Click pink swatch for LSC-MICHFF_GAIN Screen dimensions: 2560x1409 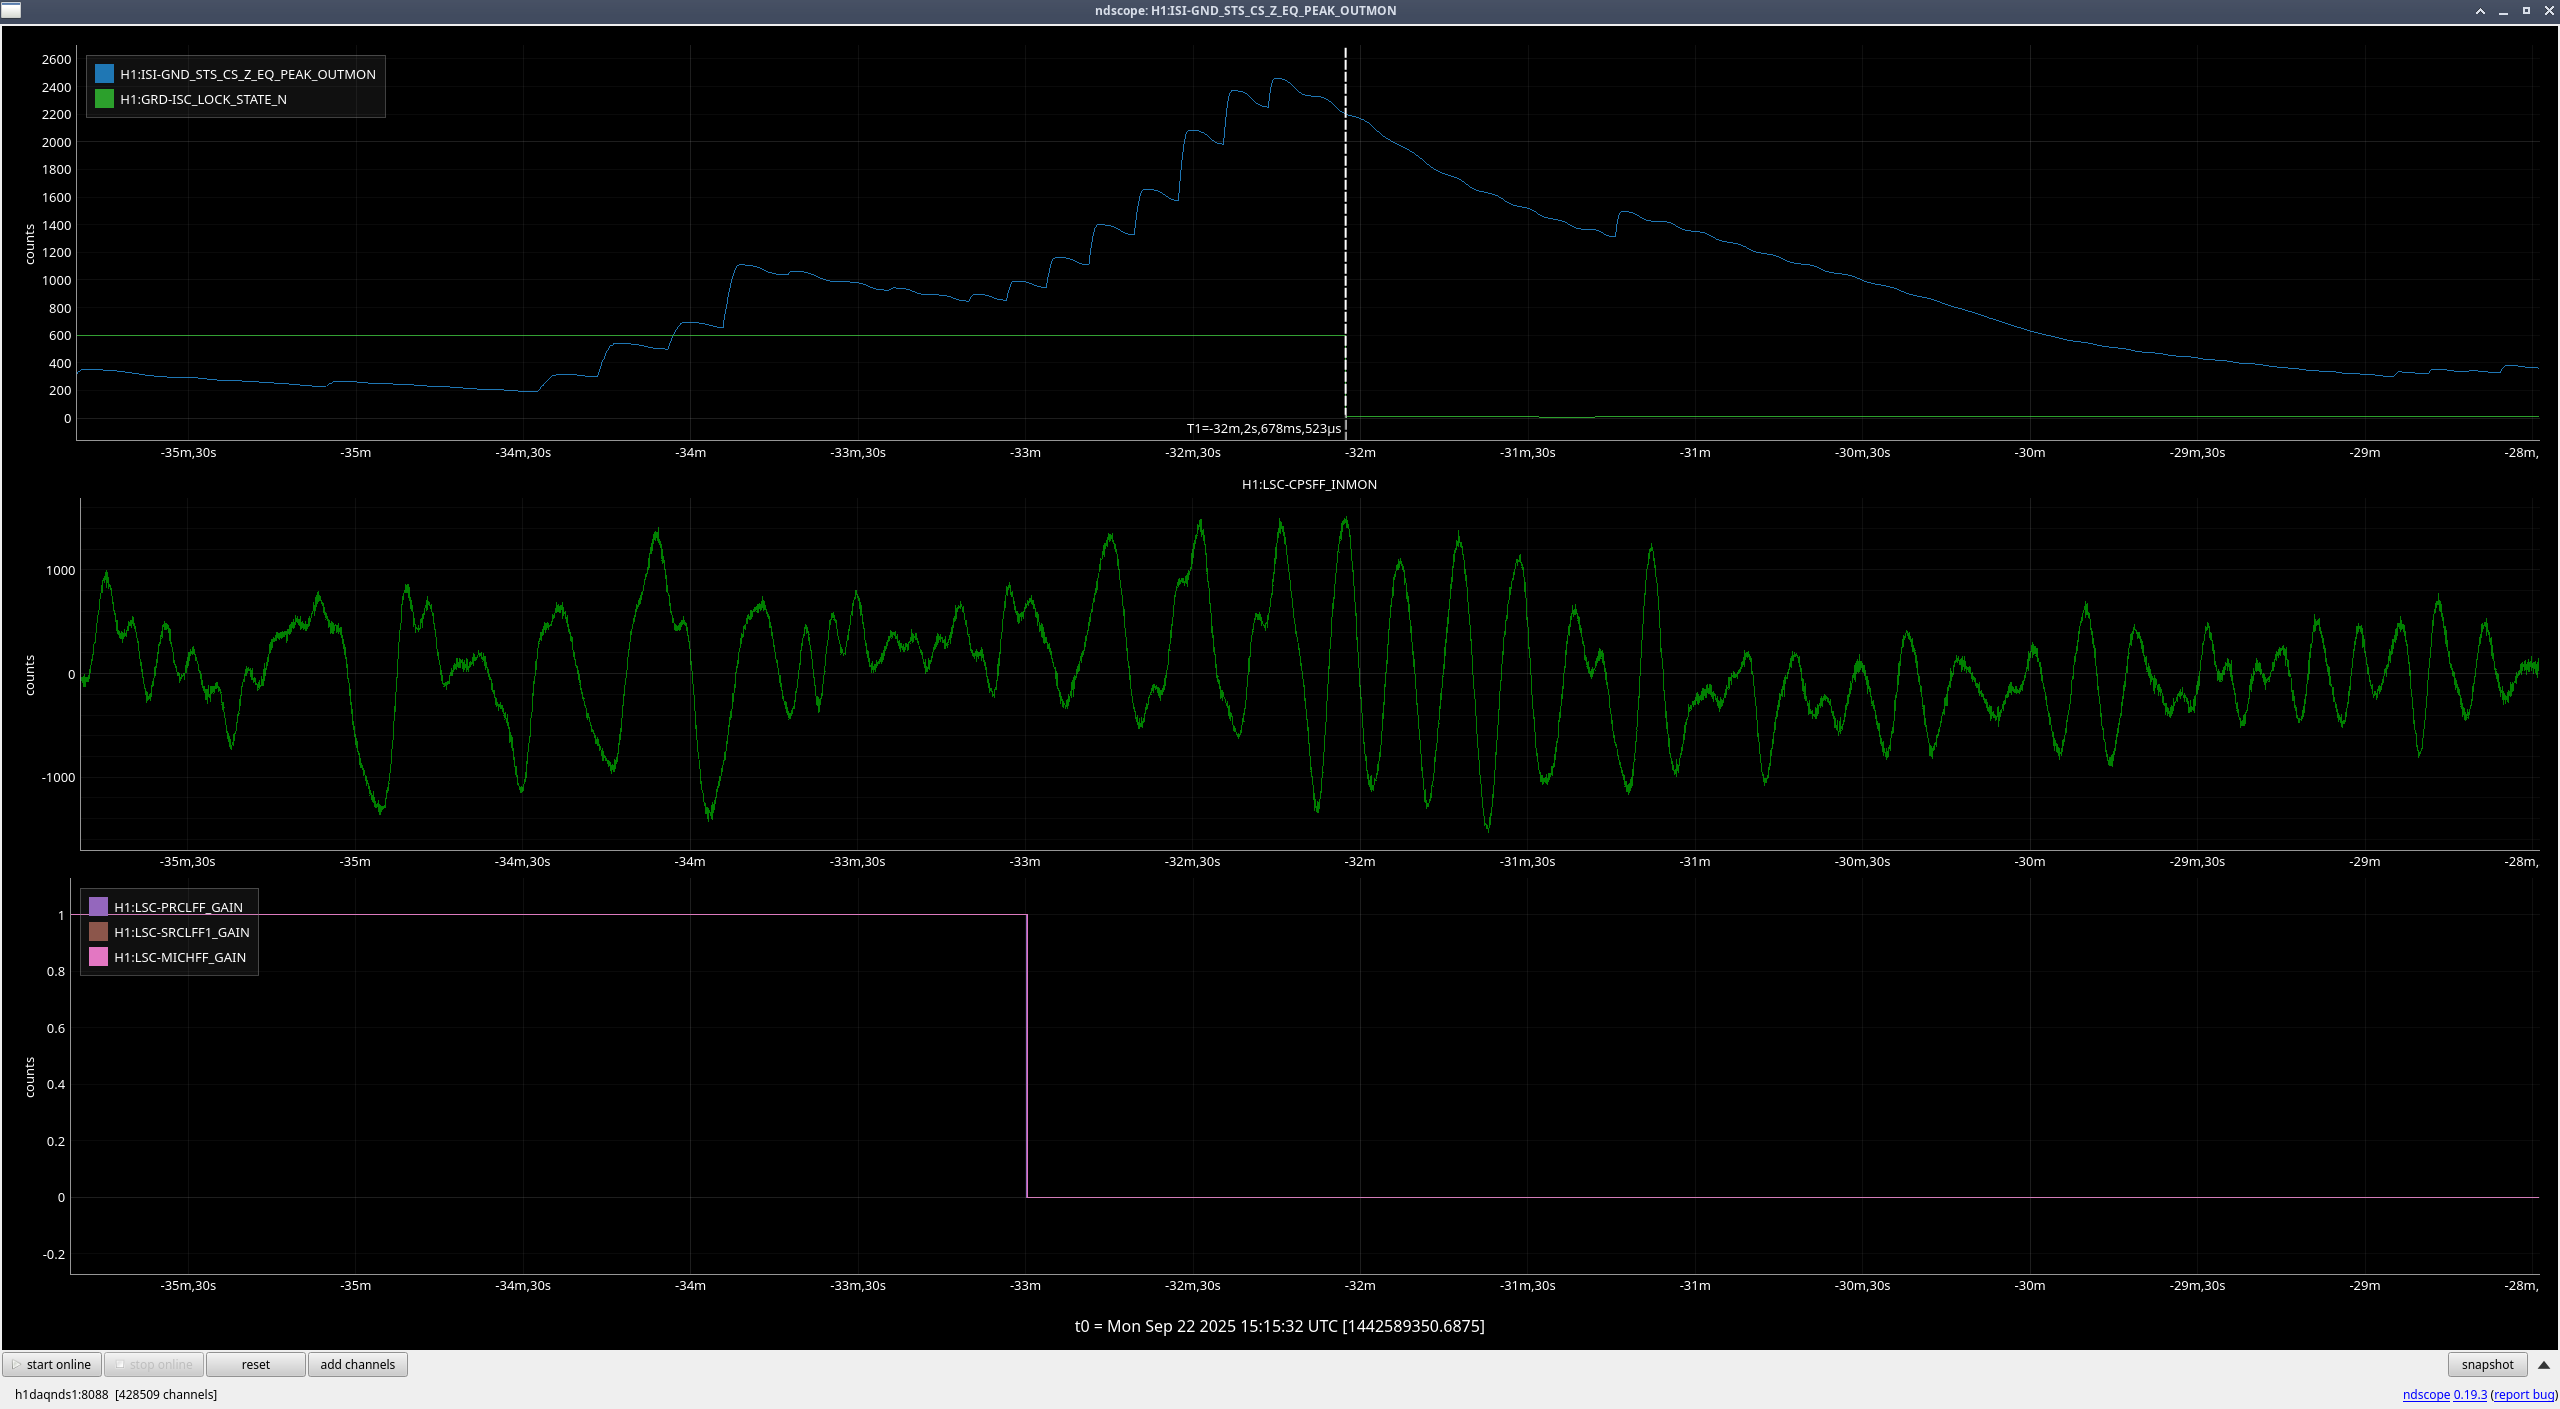click(x=98, y=957)
